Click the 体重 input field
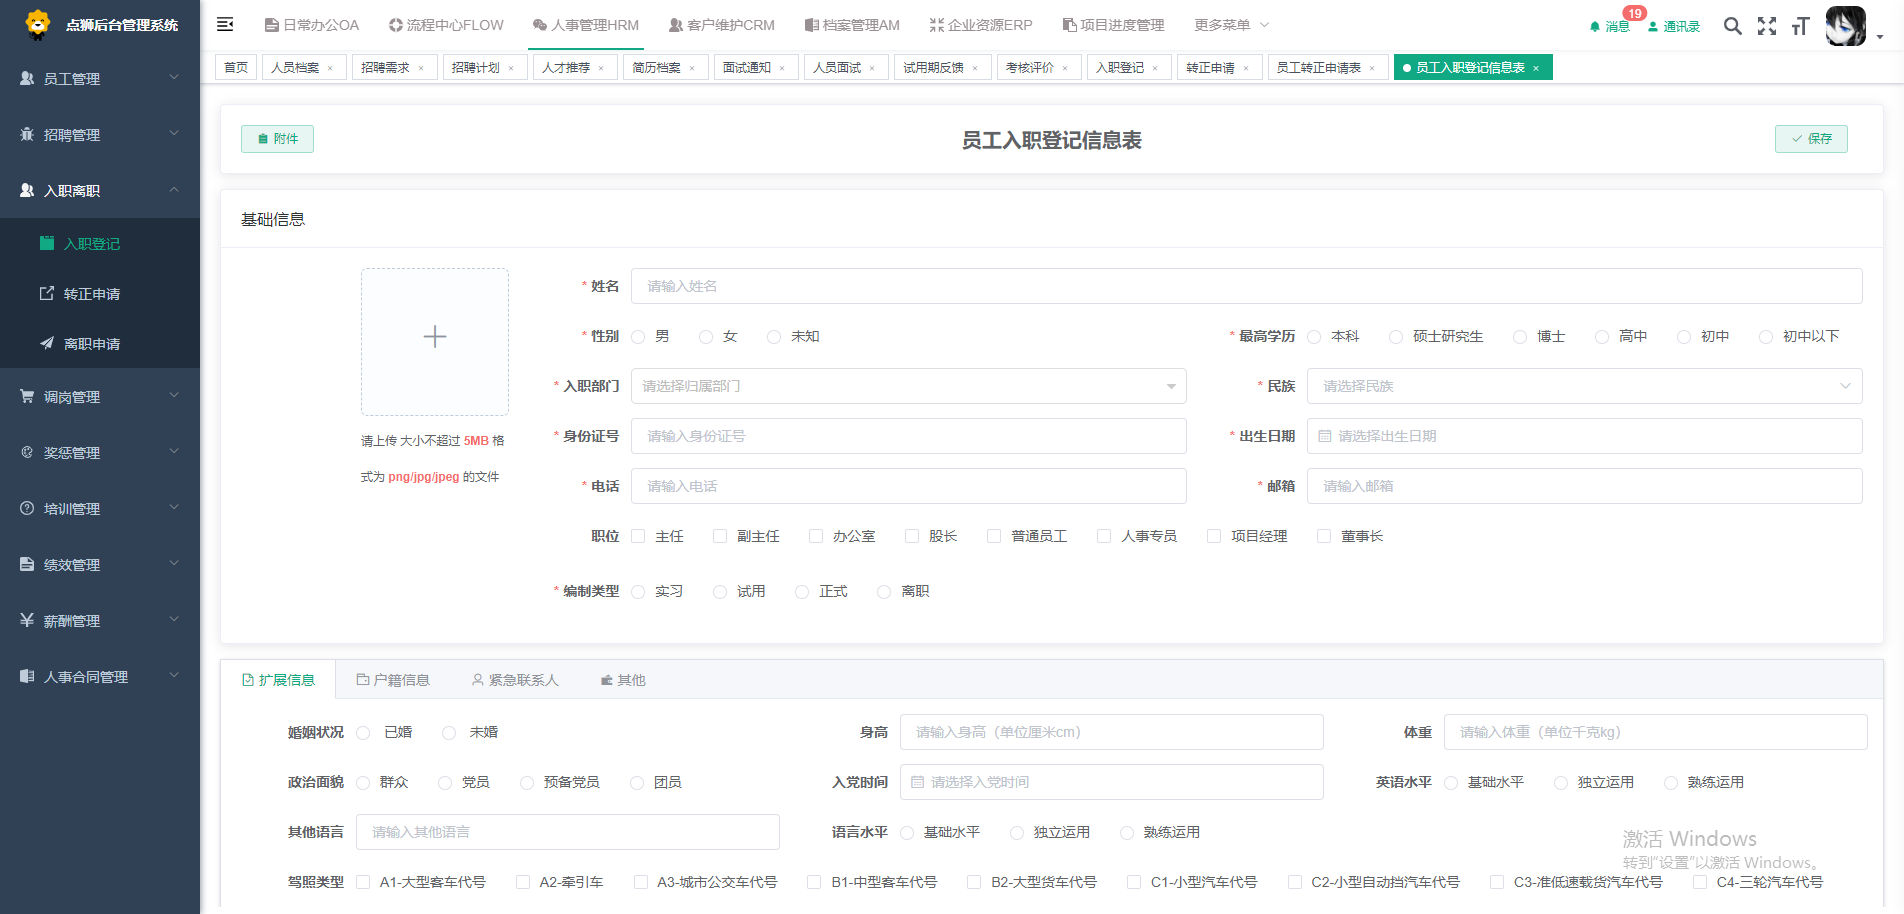 click(x=1655, y=732)
